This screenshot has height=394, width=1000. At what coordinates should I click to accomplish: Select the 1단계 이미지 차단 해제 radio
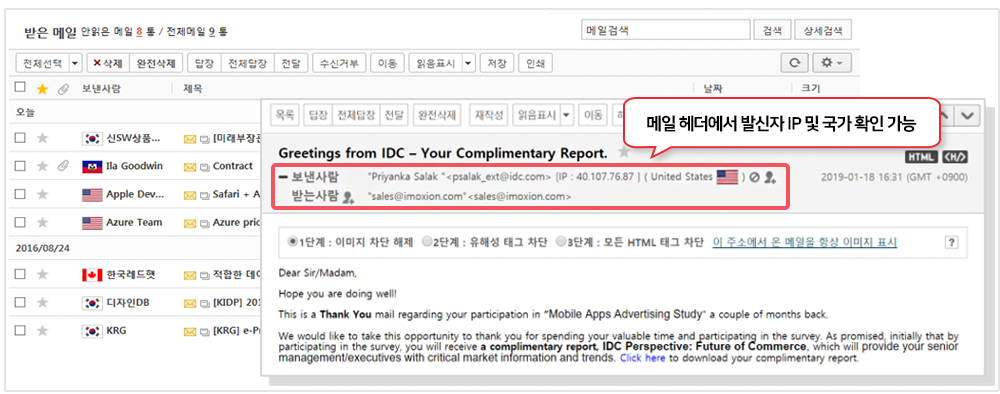click(x=293, y=242)
